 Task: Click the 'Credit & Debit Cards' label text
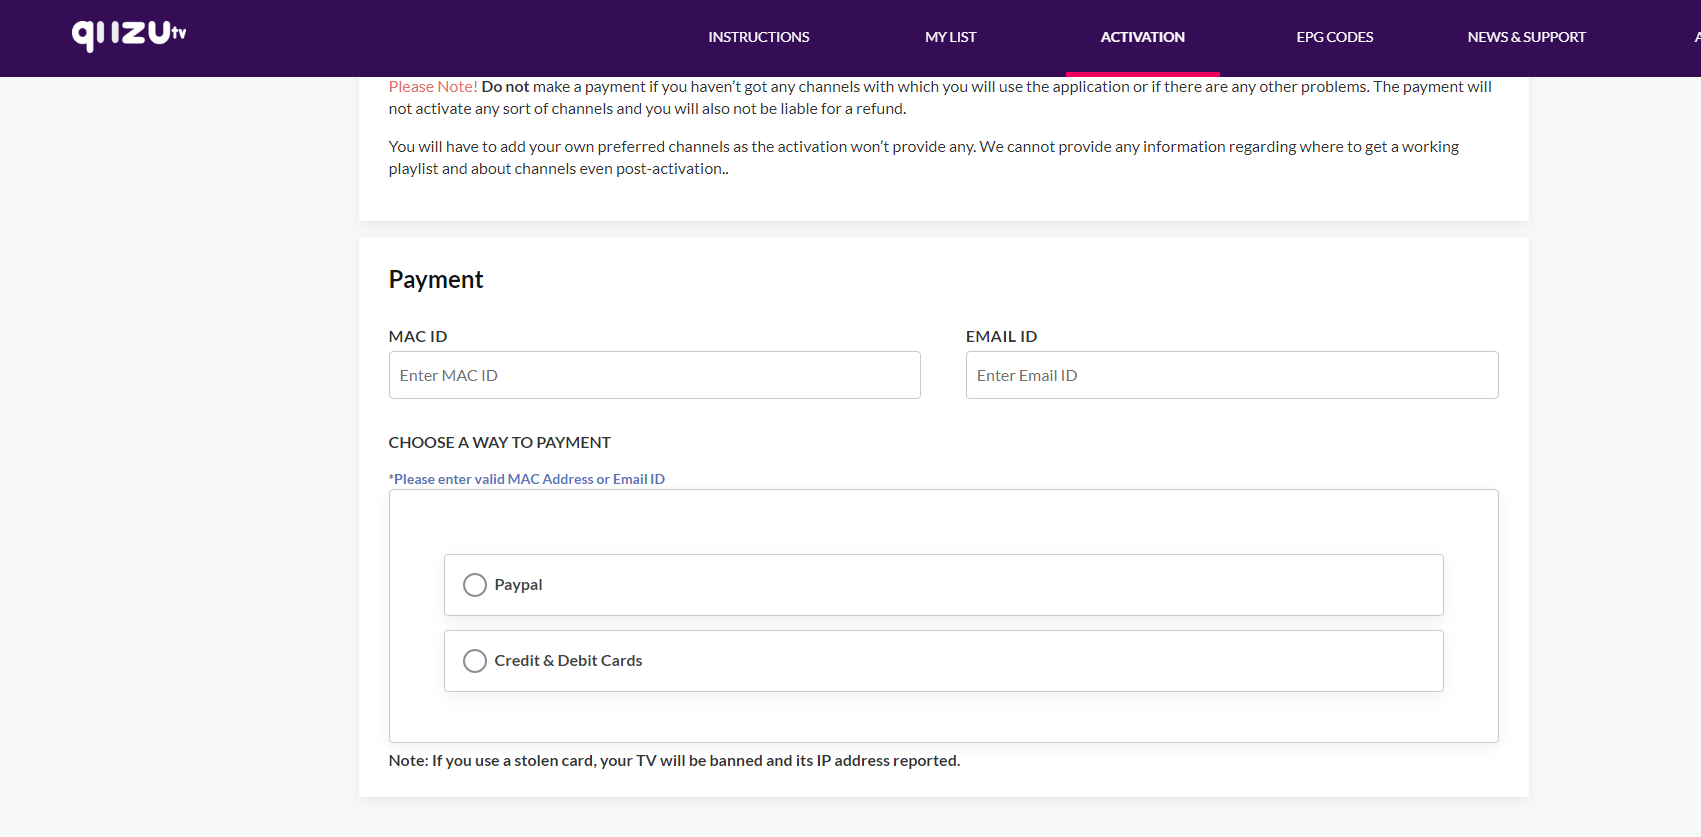pos(568,661)
